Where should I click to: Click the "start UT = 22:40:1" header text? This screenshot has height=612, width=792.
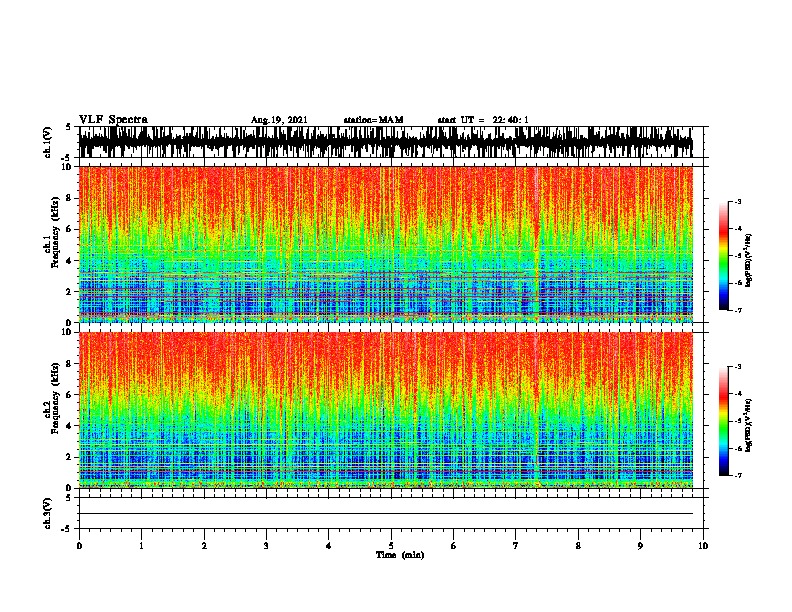coord(483,120)
